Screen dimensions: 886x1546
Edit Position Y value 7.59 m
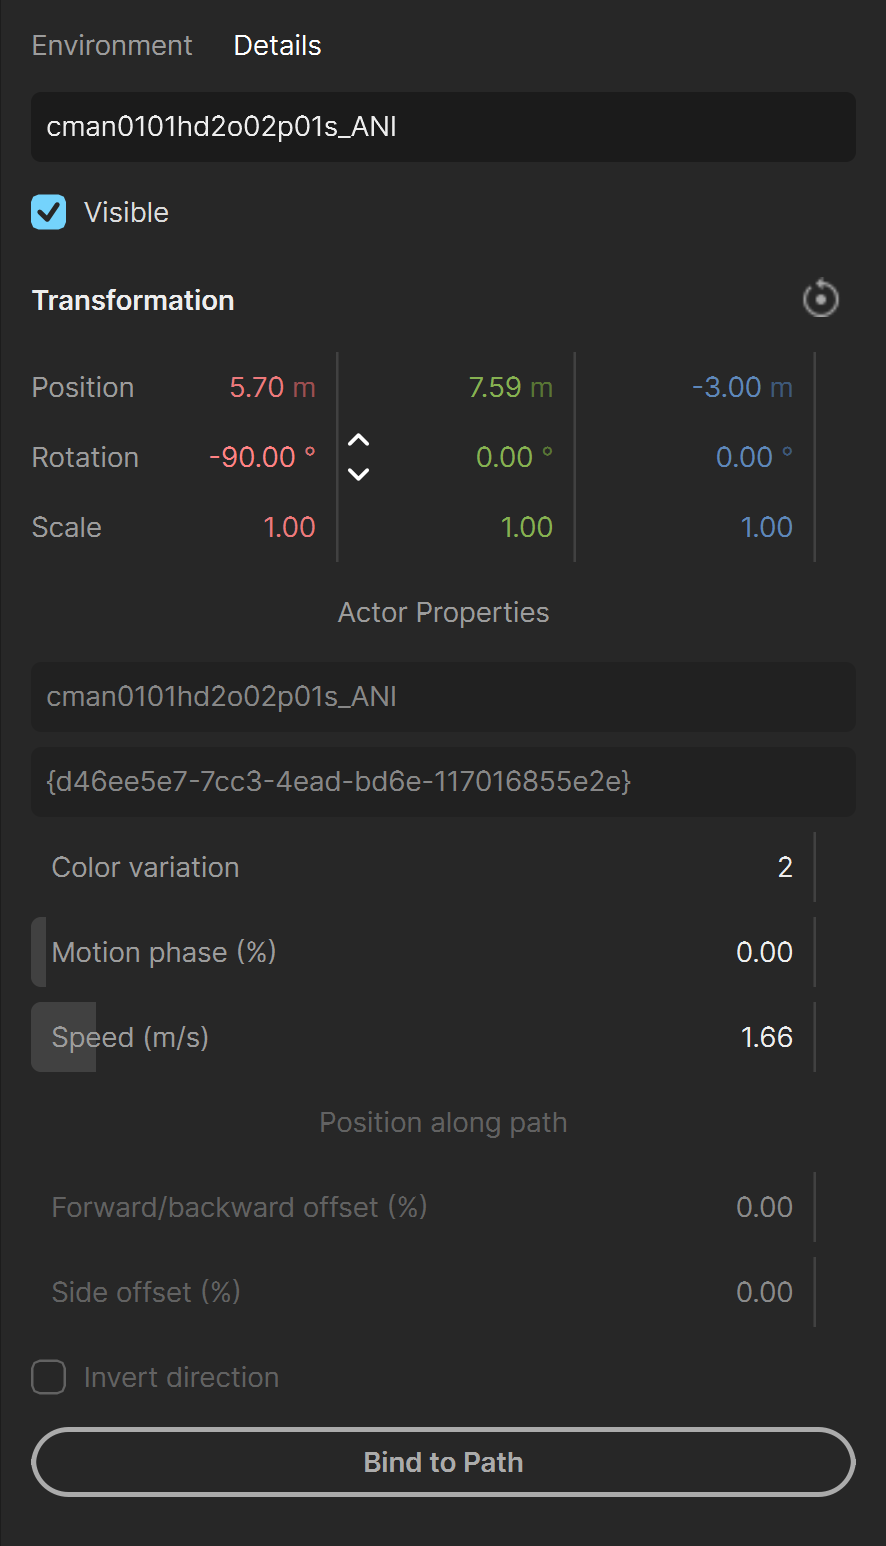click(x=510, y=387)
